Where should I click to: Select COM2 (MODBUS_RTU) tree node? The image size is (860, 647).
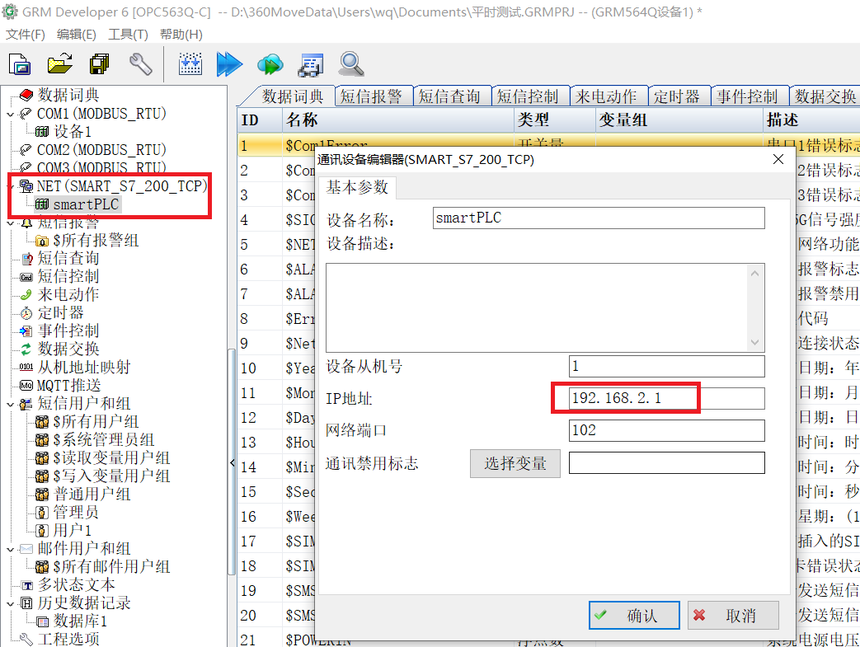point(101,150)
